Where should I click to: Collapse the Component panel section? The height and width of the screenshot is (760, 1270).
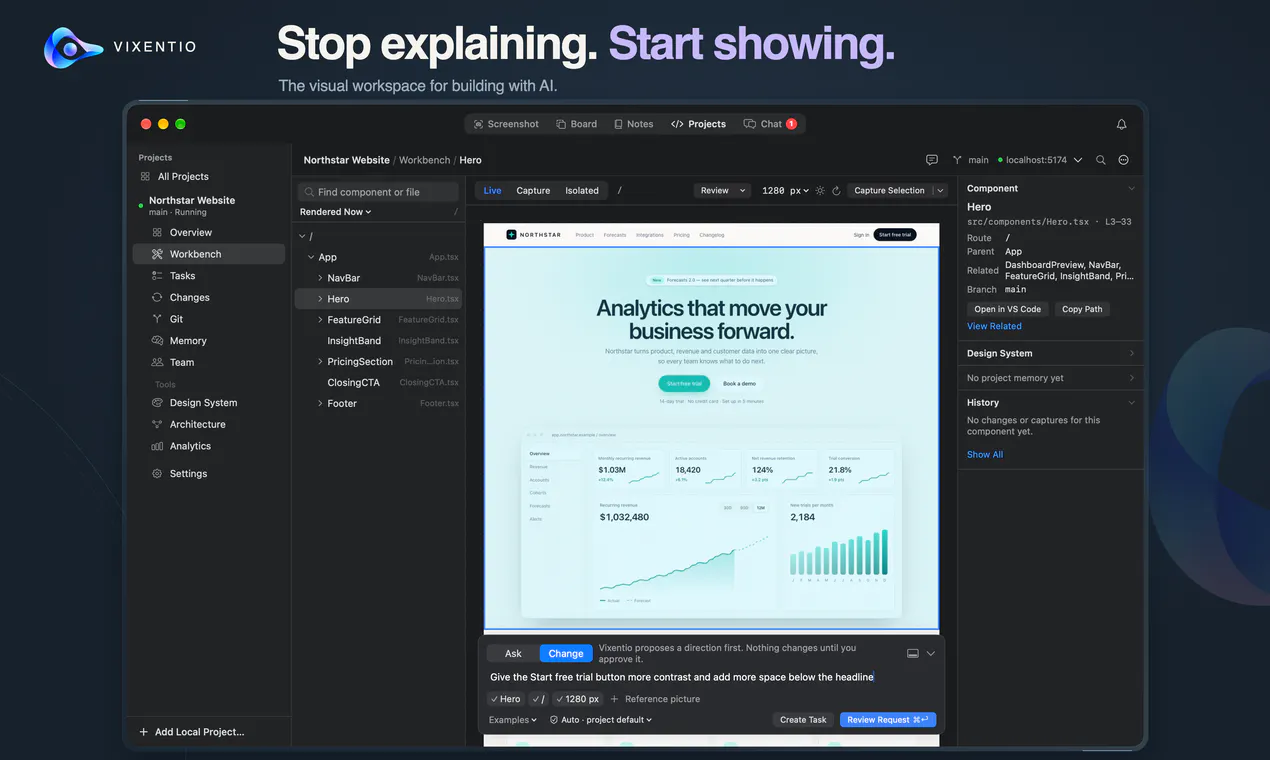pos(1132,188)
